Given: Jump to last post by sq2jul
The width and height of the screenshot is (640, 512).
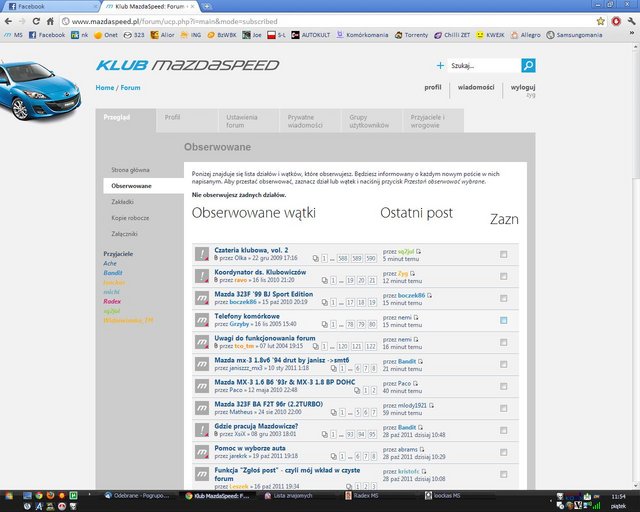Looking at the screenshot, I should click(418, 252).
